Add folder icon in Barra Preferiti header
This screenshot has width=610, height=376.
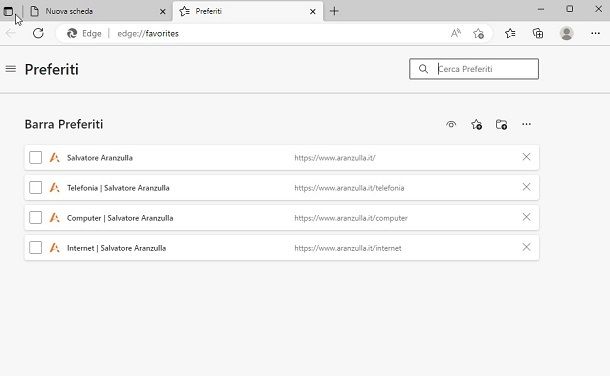(501, 124)
